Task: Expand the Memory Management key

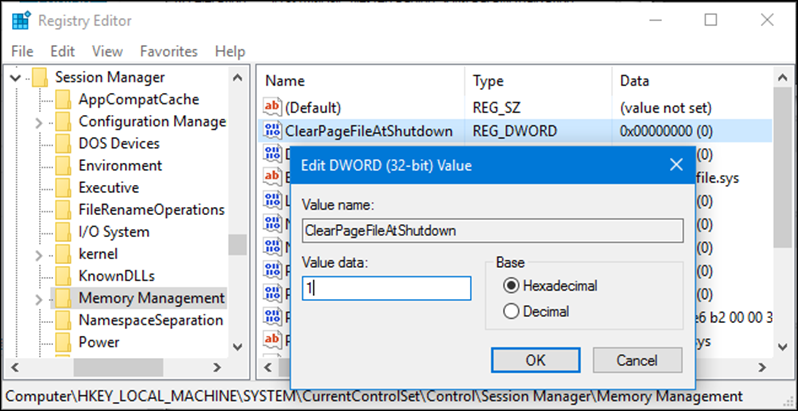Action: (x=39, y=299)
